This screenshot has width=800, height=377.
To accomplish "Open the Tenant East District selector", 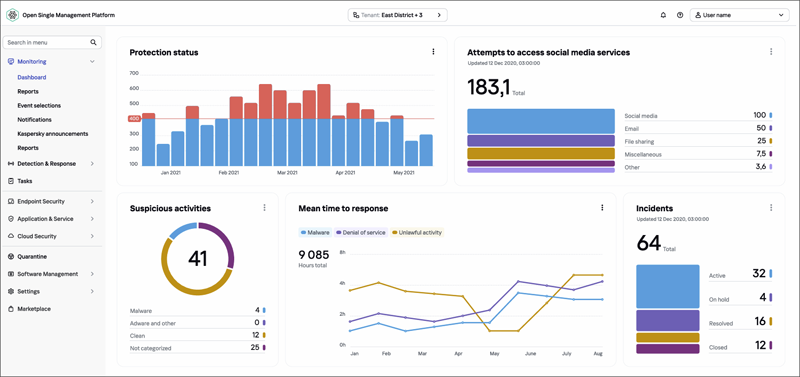I will [x=397, y=15].
